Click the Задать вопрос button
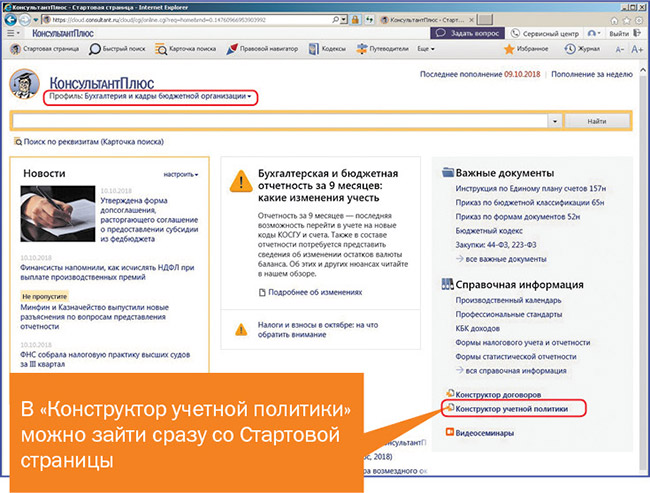Viewport: 650px width, 493px height. coord(467,33)
